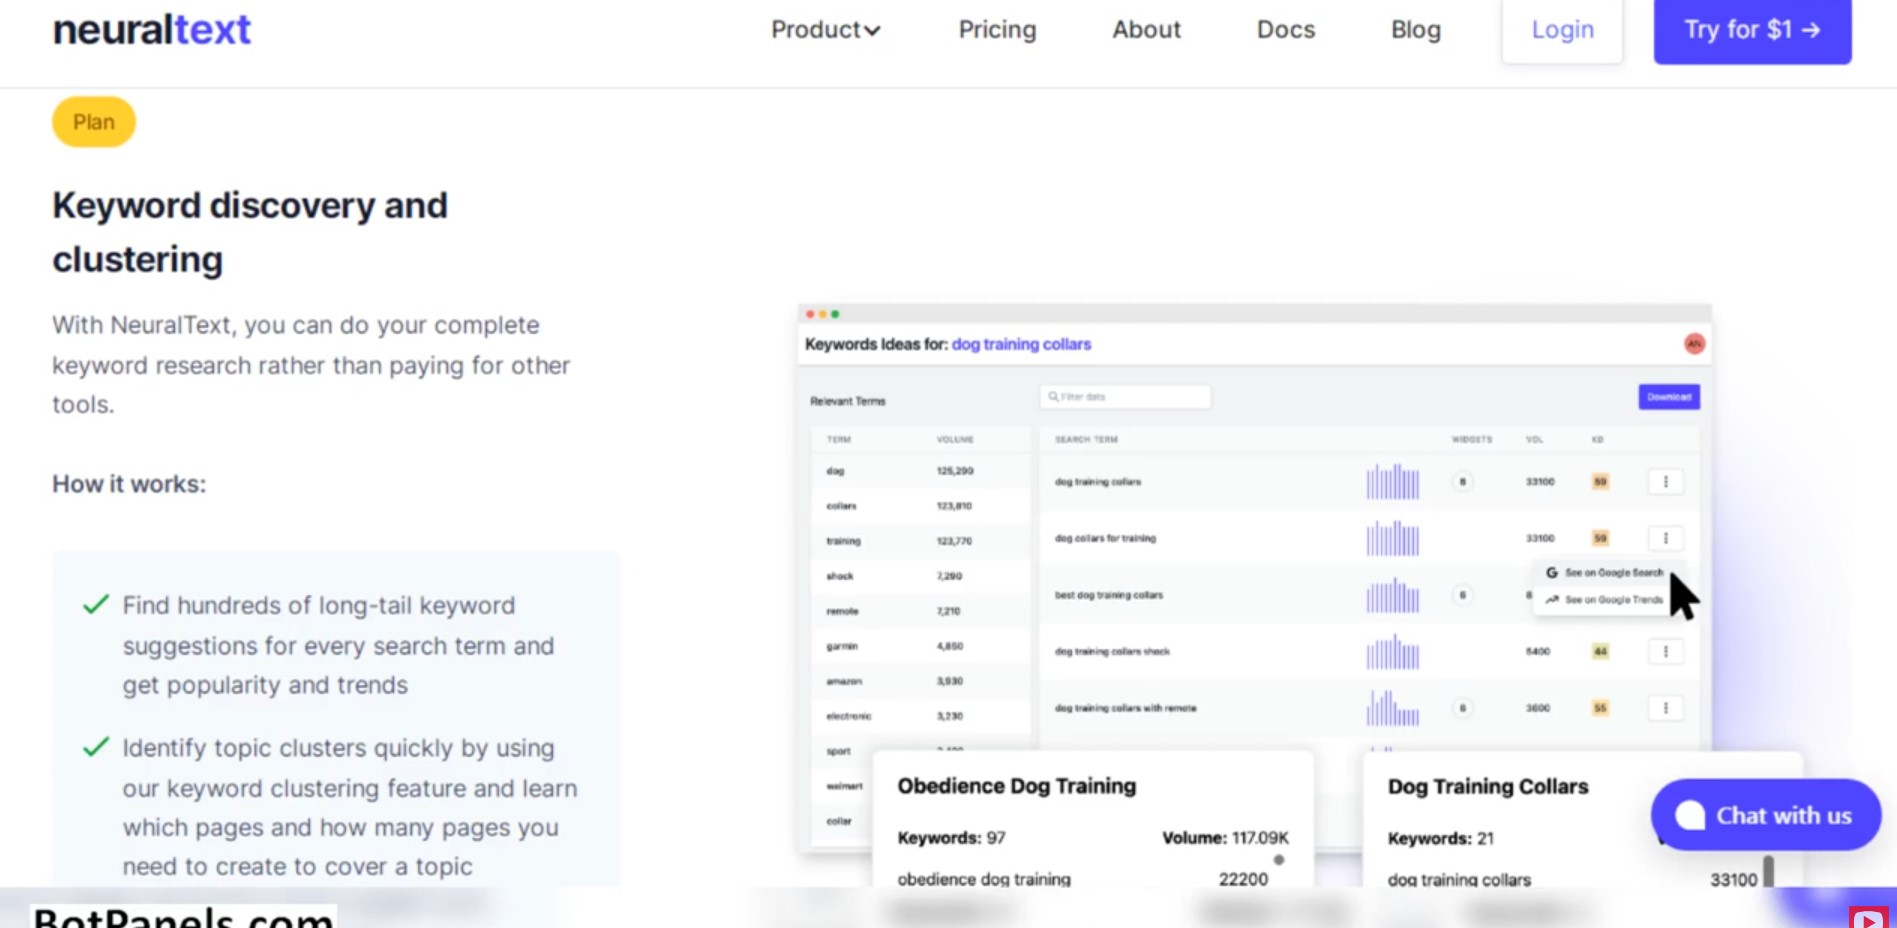Click the Login button
This screenshot has width=1897, height=928.
coord(1562,30)
